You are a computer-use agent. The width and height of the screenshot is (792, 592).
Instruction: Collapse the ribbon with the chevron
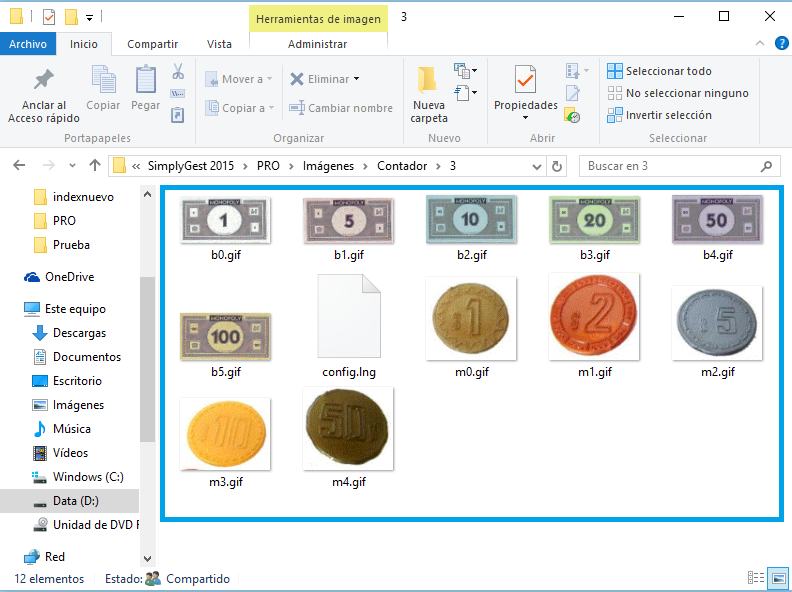pos(760,43)
